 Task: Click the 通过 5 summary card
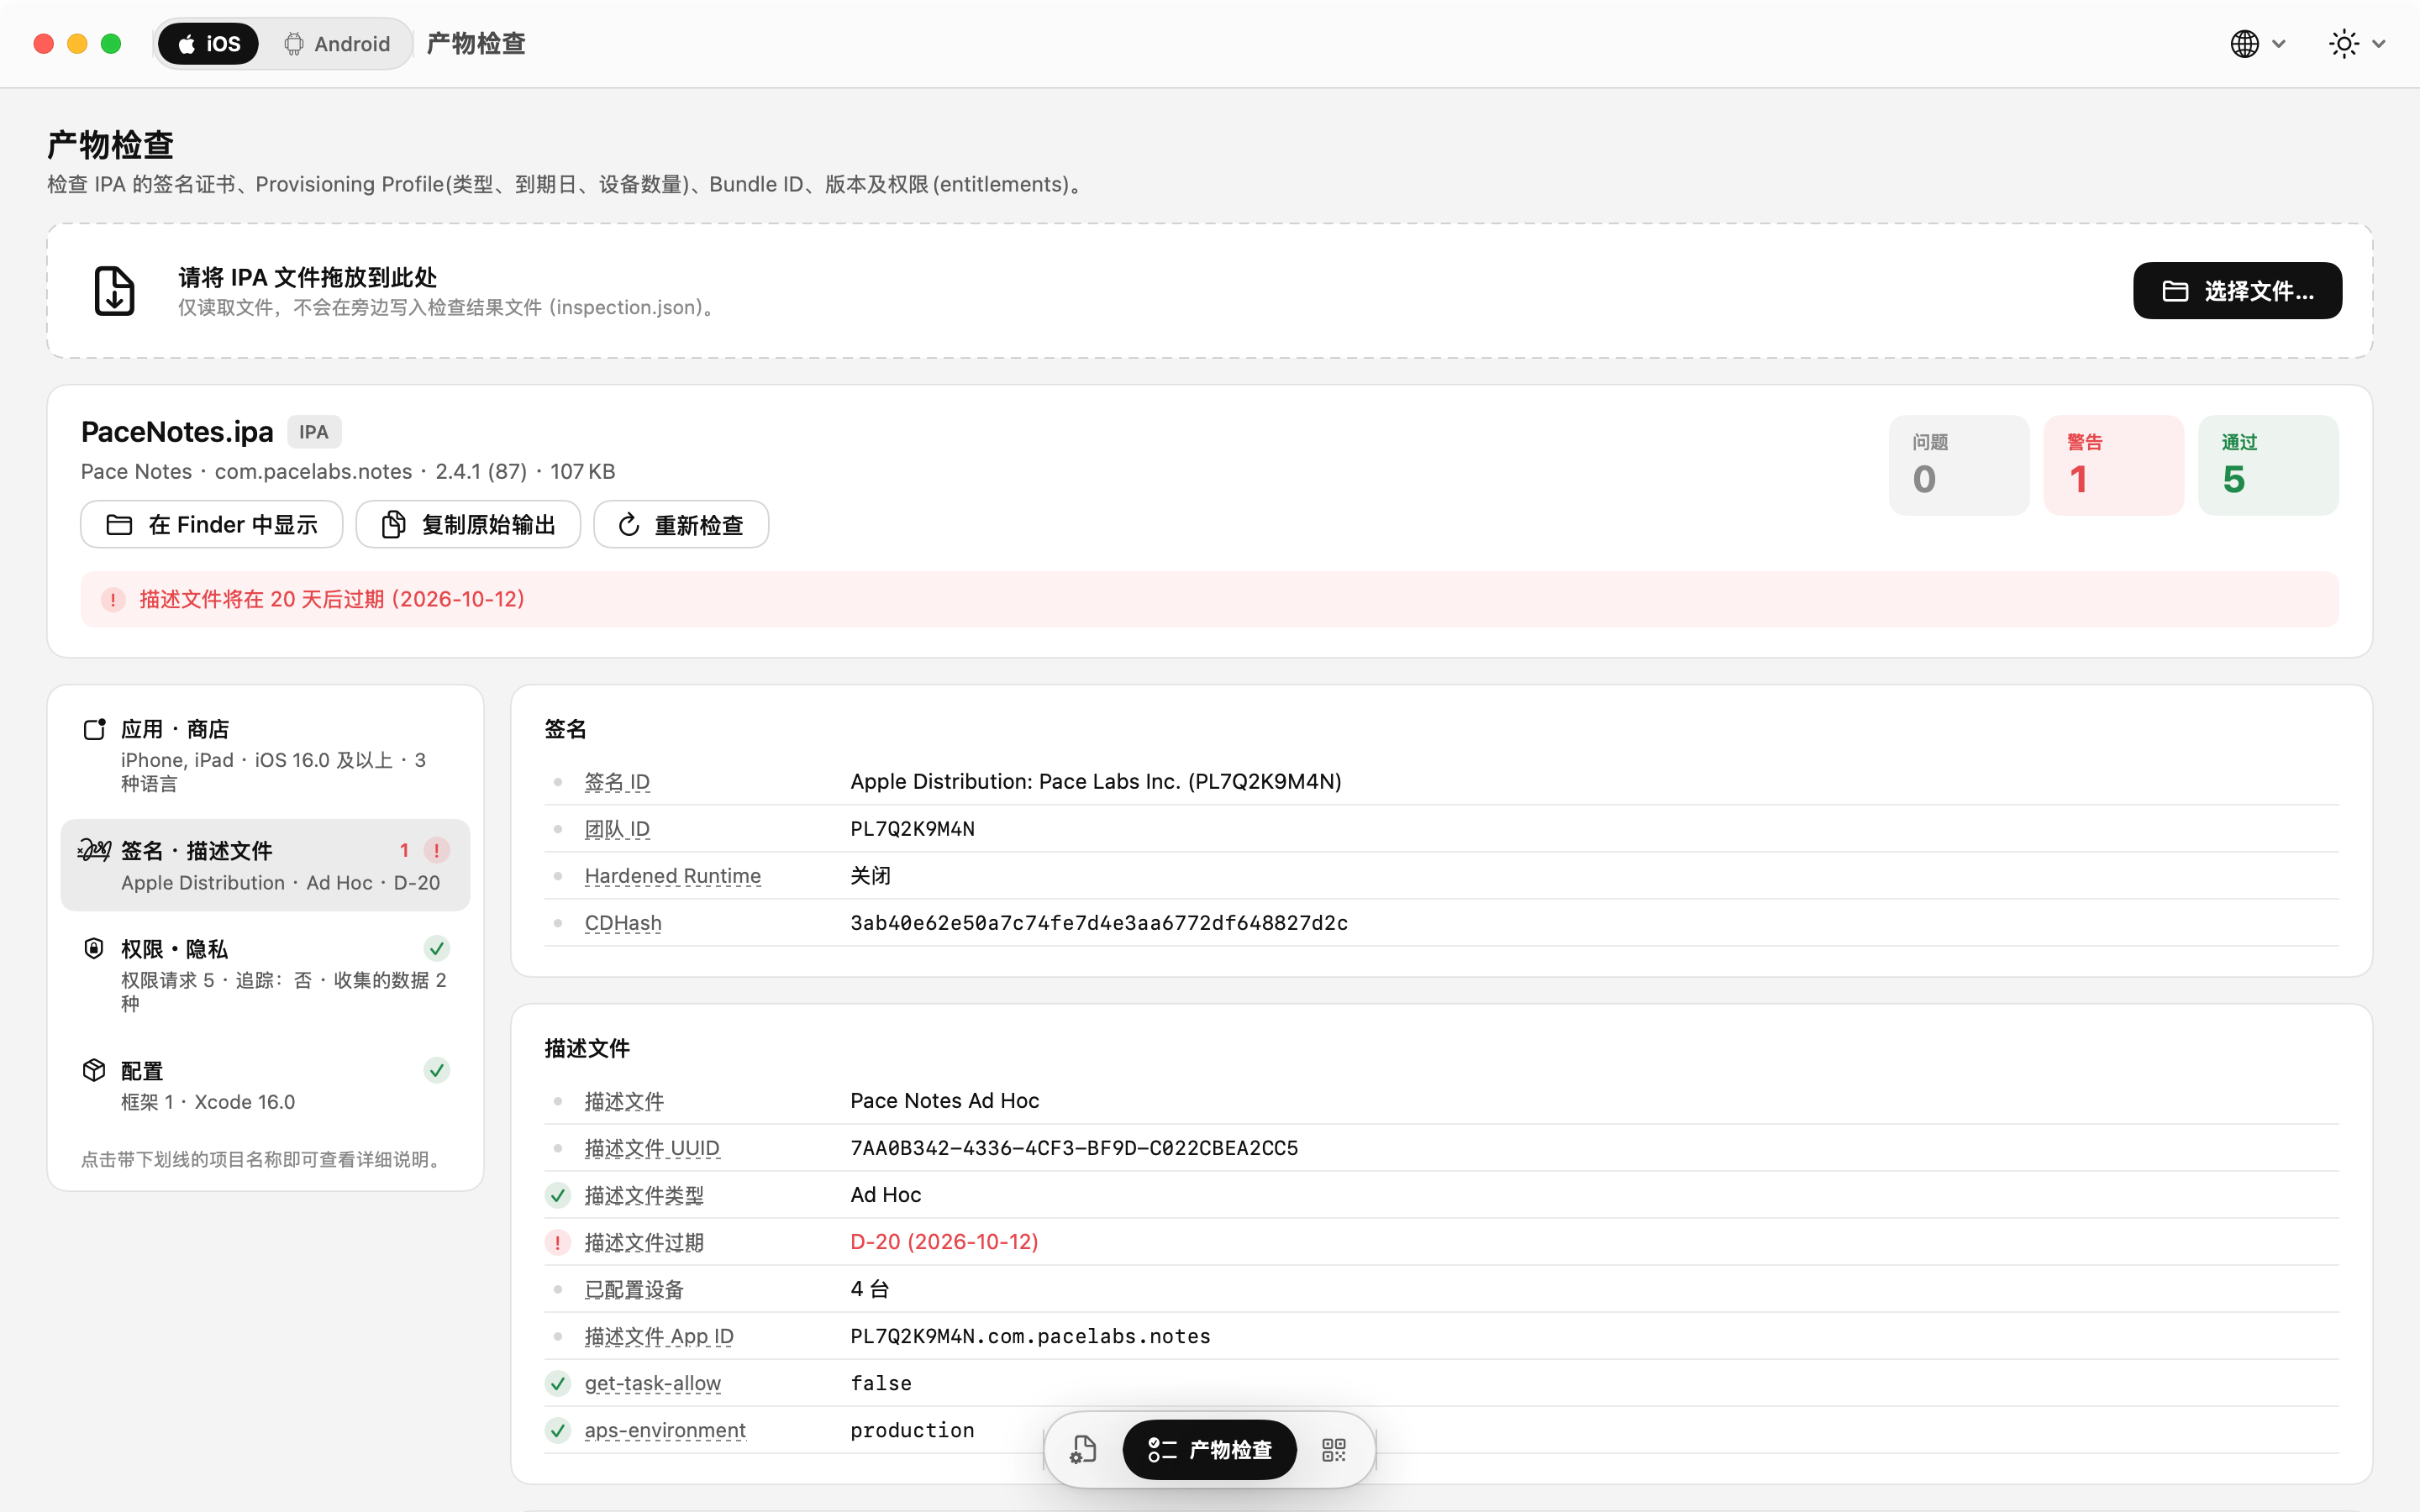click(2268, 465)
